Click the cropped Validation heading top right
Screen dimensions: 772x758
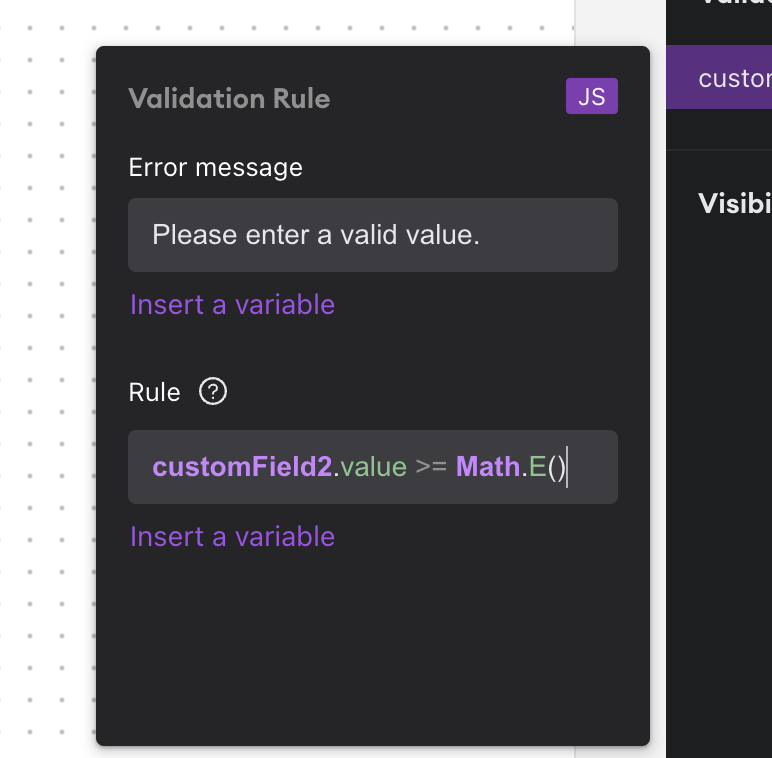click(735, 3)
